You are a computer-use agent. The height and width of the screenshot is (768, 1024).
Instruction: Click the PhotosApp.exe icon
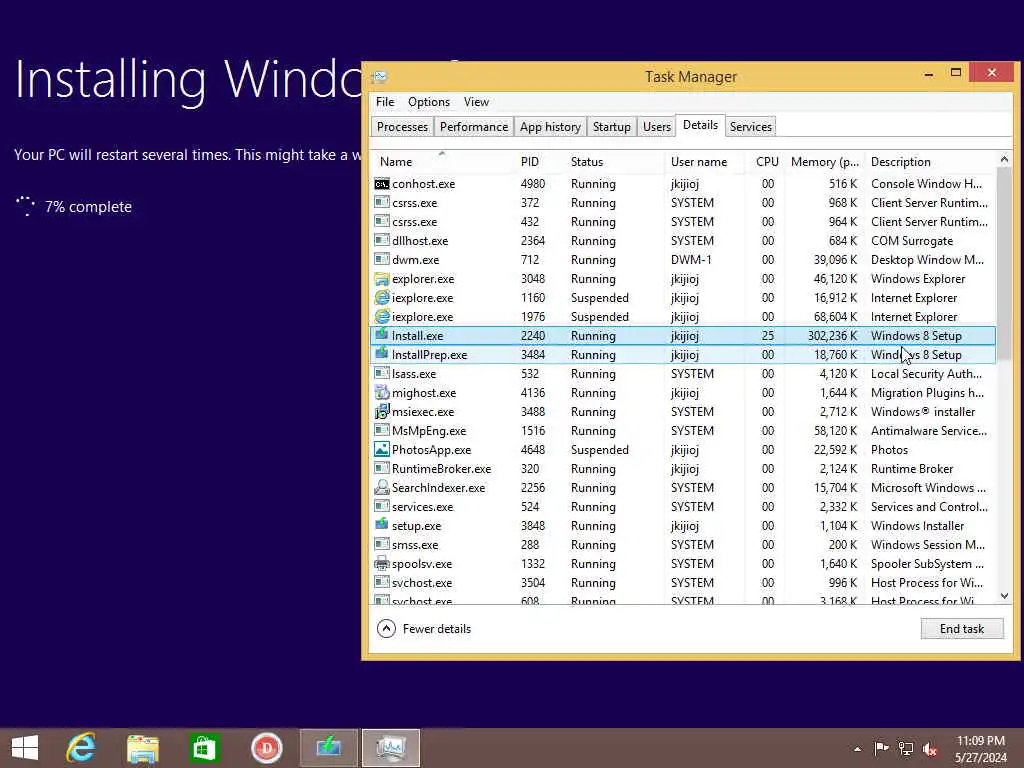[x=381, y=449]
